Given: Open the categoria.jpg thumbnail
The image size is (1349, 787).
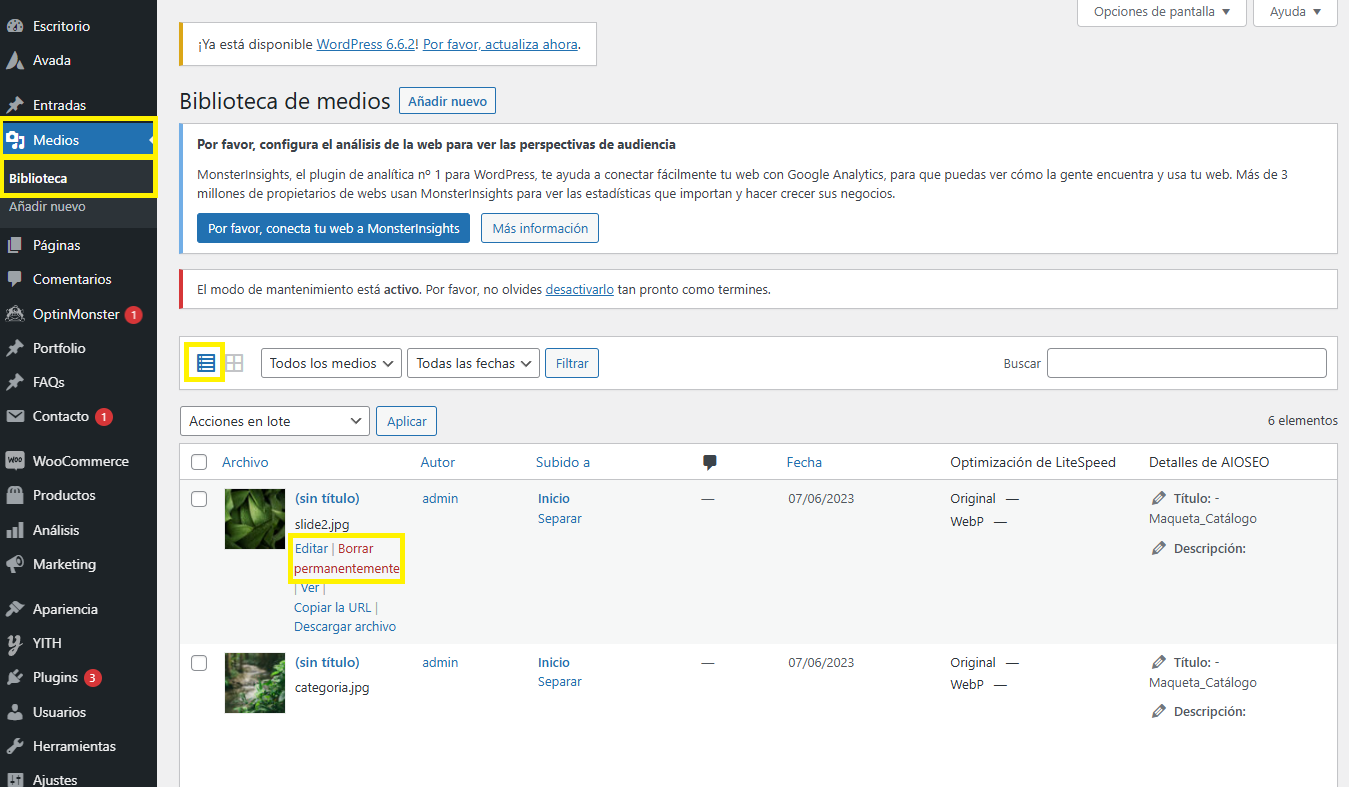Looking at the screenshot, I should coord(255,683).
